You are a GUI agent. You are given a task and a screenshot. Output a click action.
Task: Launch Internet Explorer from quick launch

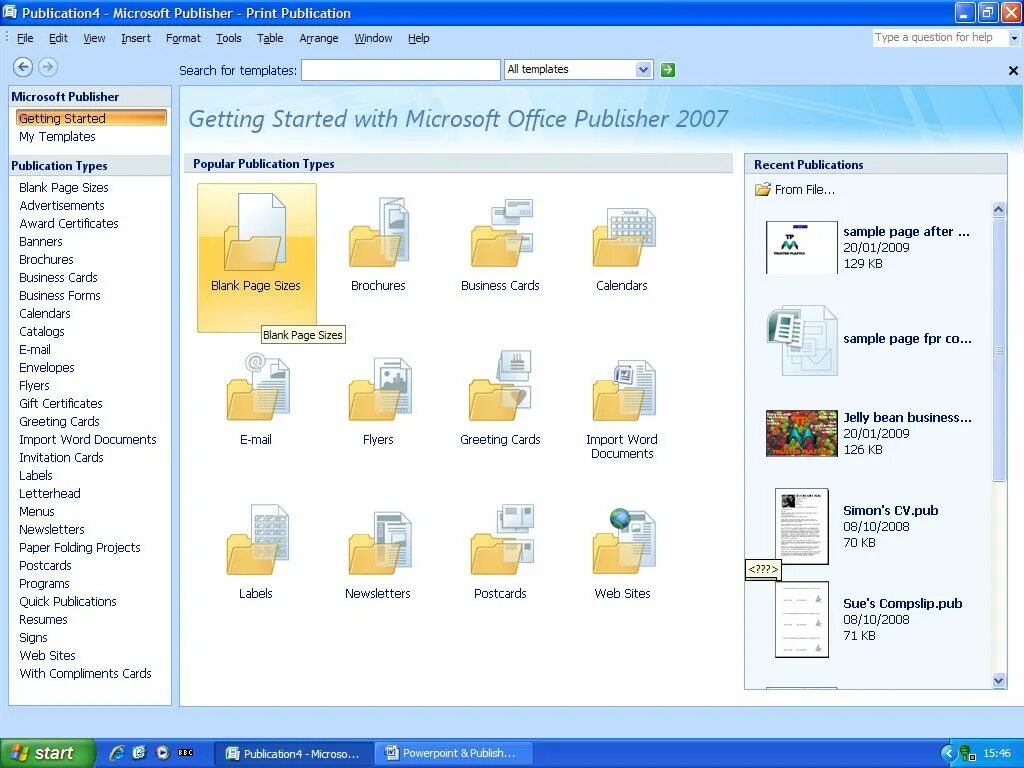tap(117, 752)
